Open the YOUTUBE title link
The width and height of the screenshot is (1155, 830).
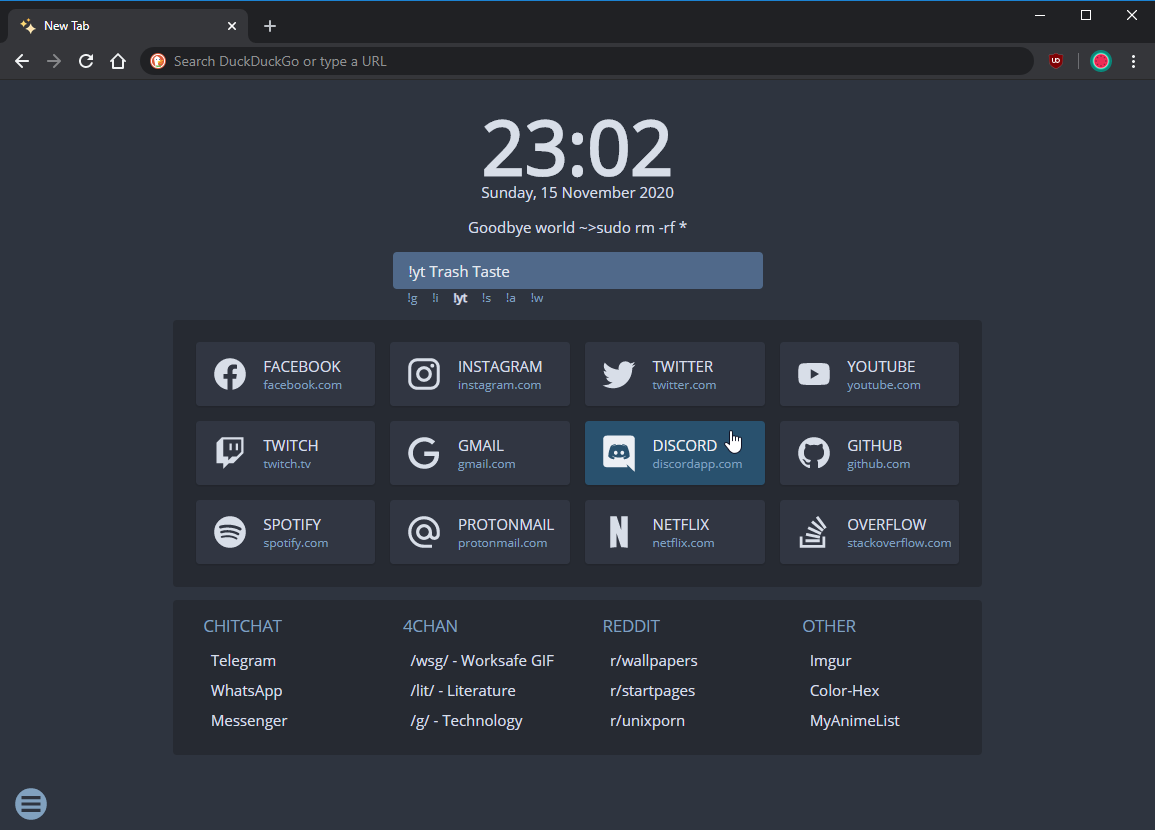(881, 367)
